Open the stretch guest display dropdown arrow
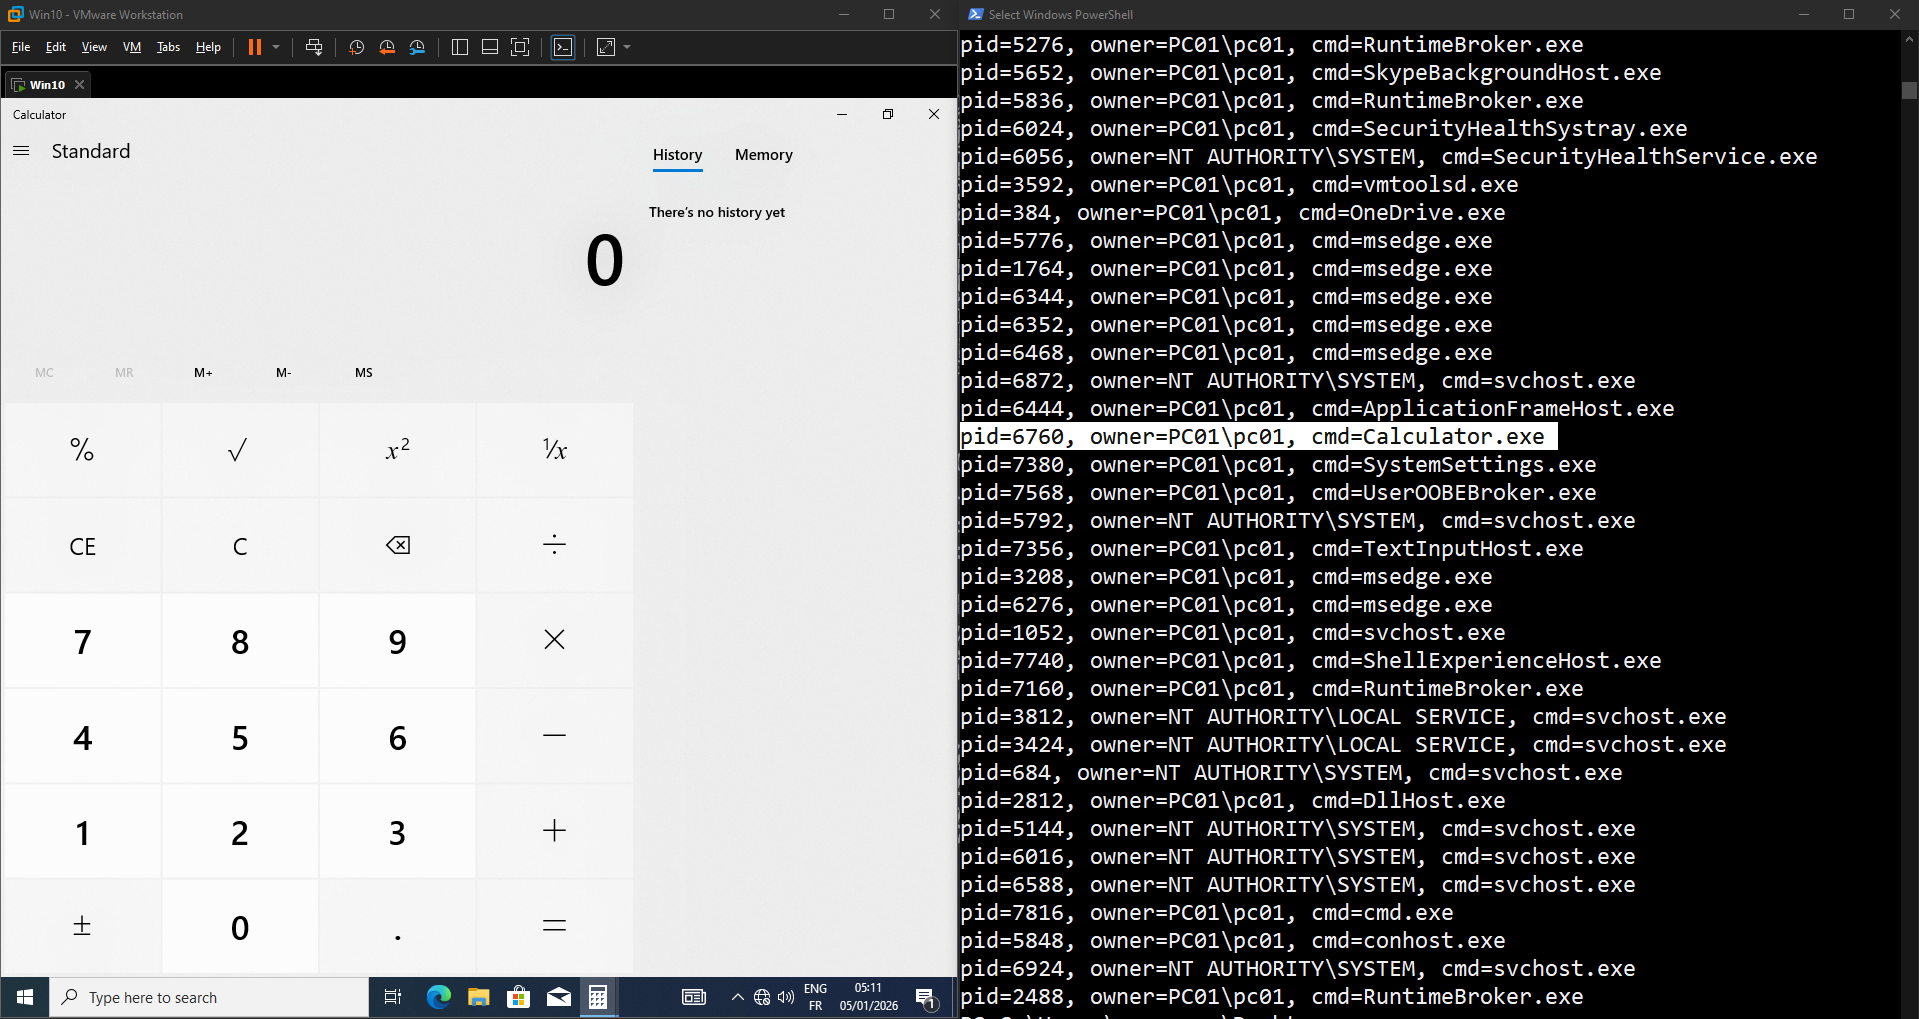The image size is (1919, 1019). [627, 47]
